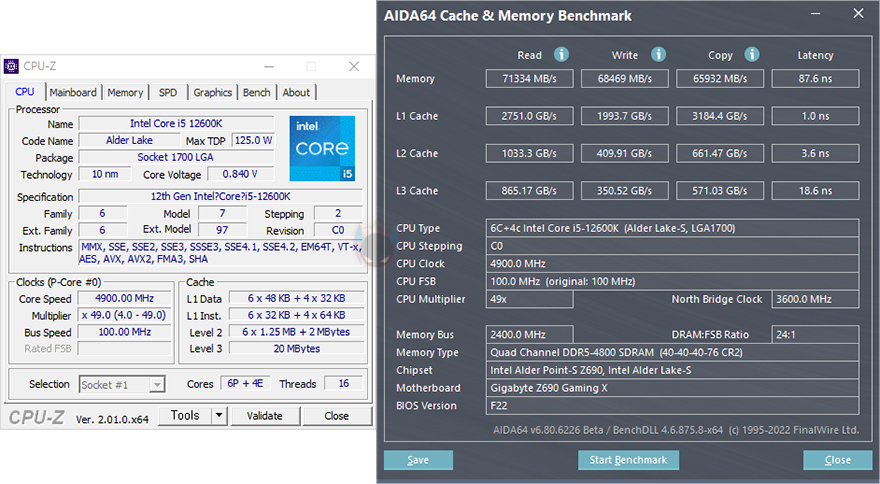Click the Memory Write value 68469 MB/s
This screenshot has height=484, width=880.
(625, 79)
